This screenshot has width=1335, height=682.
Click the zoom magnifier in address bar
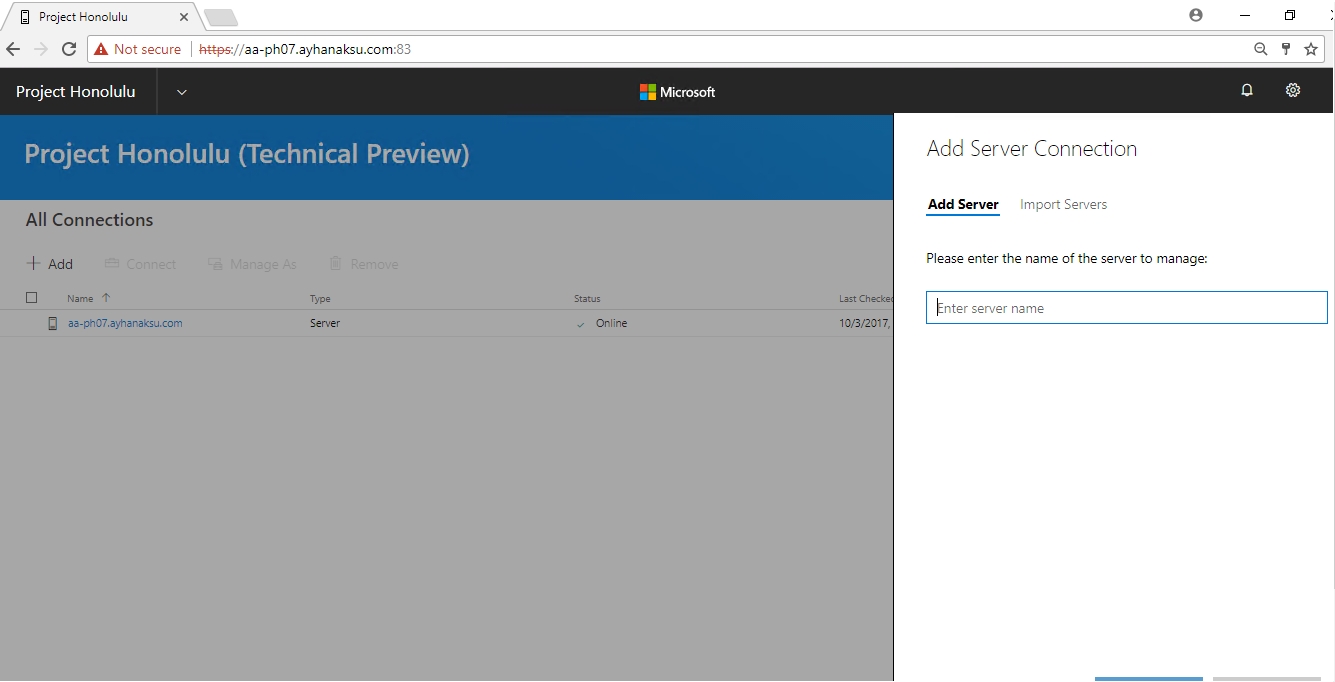click(1261, 49)
